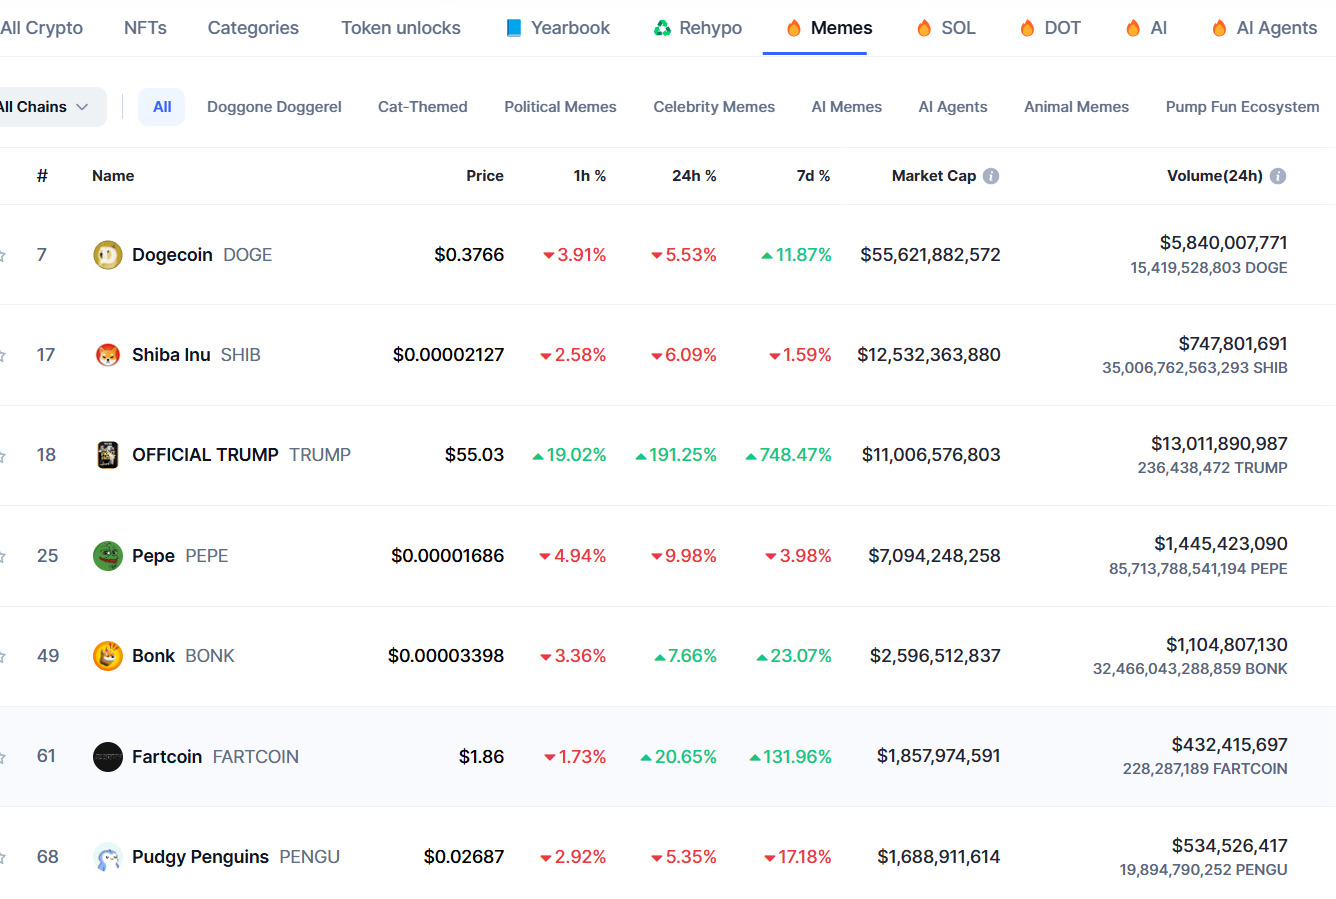Sort table by Price column
The image size is (1336, 899).
485,176
